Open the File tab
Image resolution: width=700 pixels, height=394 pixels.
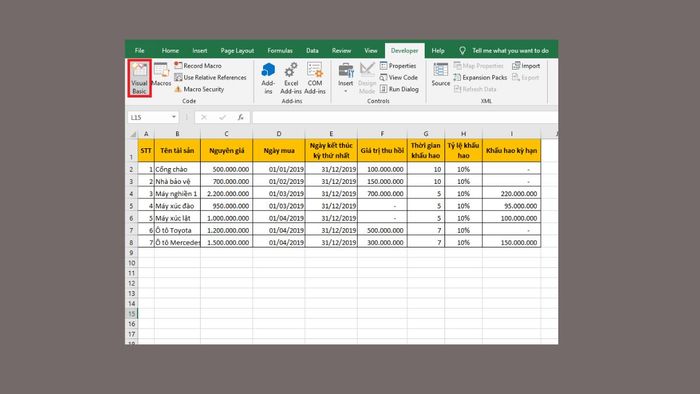[x=139, y=50]
